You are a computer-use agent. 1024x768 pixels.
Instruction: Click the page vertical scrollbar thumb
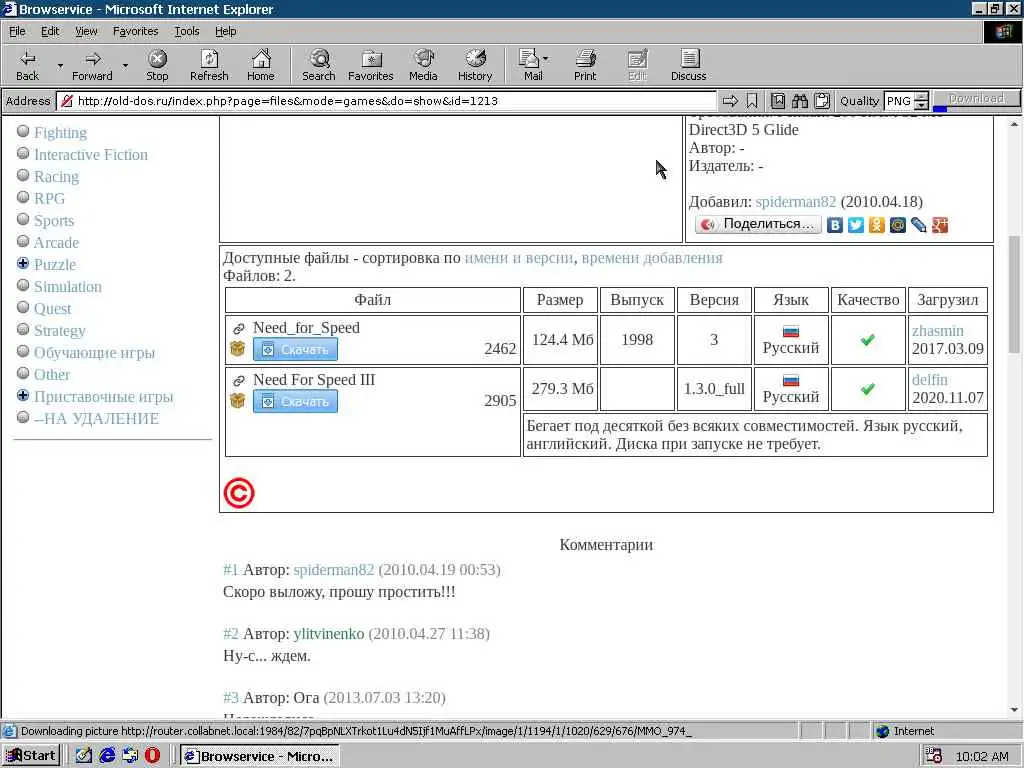(x=1014, y=294)
